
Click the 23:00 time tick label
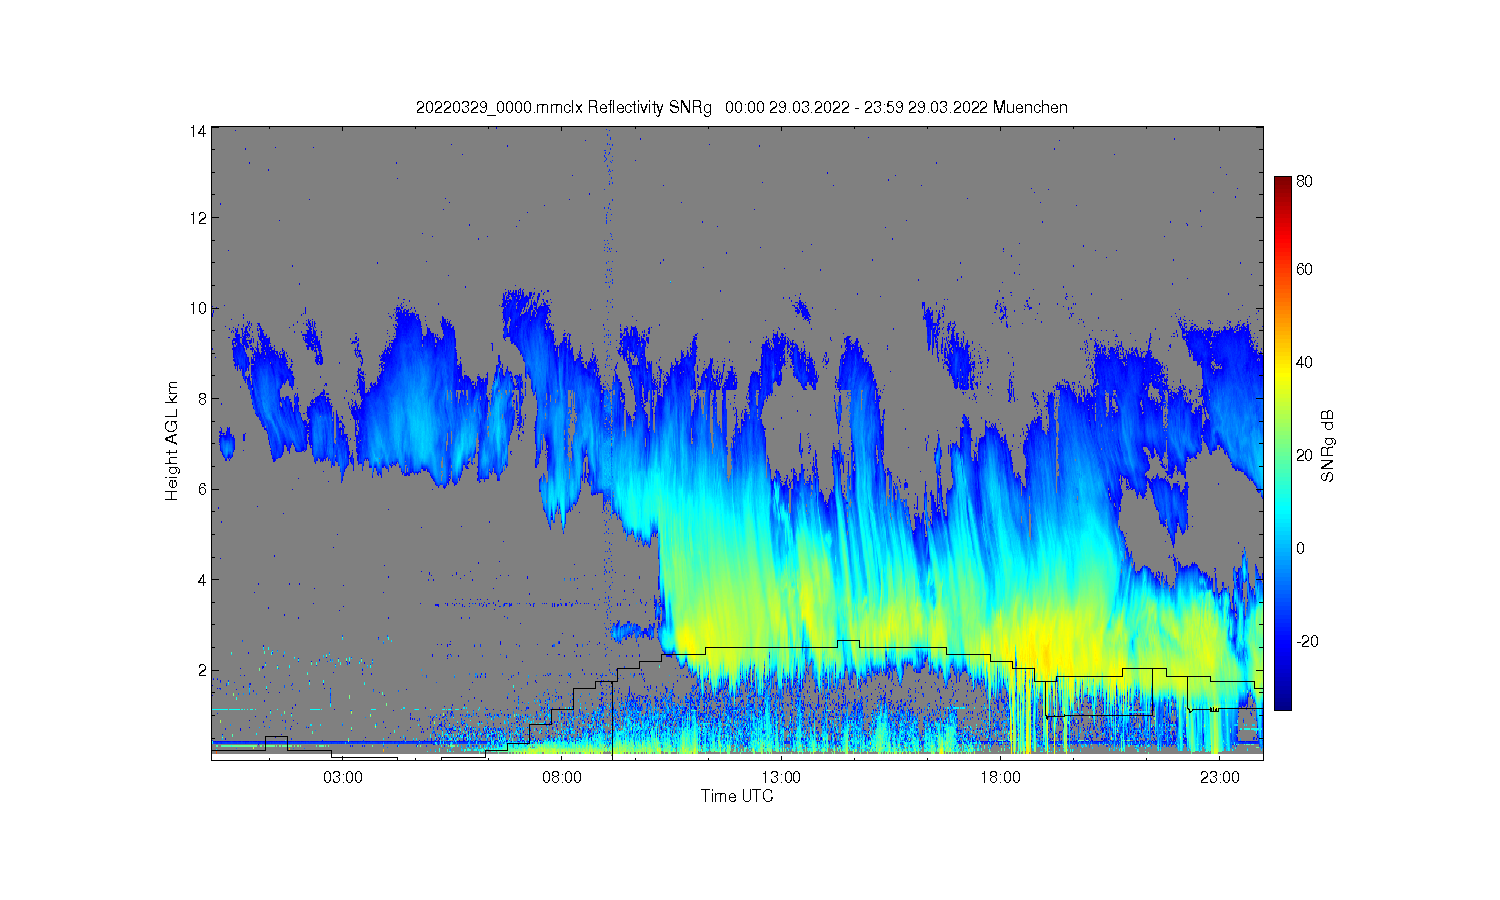(x=1219, y=778)
